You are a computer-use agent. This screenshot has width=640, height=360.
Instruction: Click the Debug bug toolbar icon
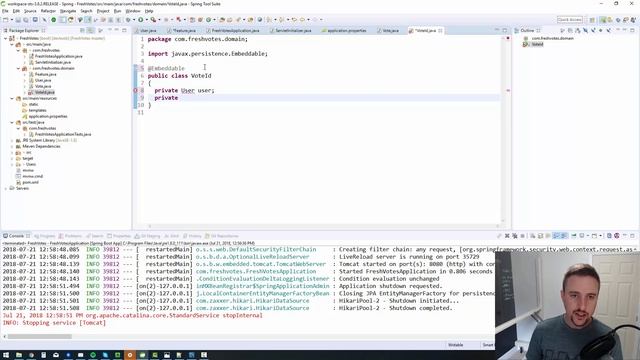pyautogui.click(x=128, y=20)
